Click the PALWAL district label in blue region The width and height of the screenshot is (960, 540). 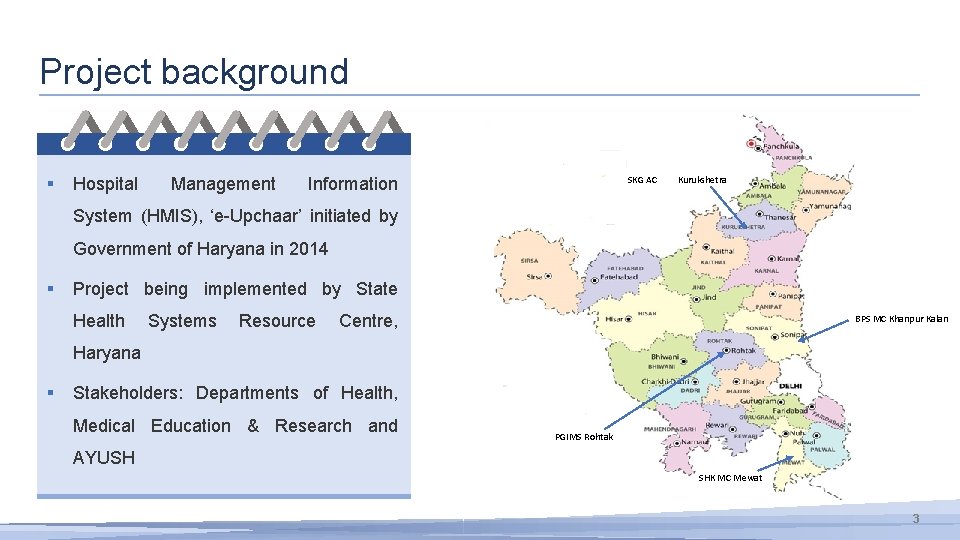coord(823,449)
